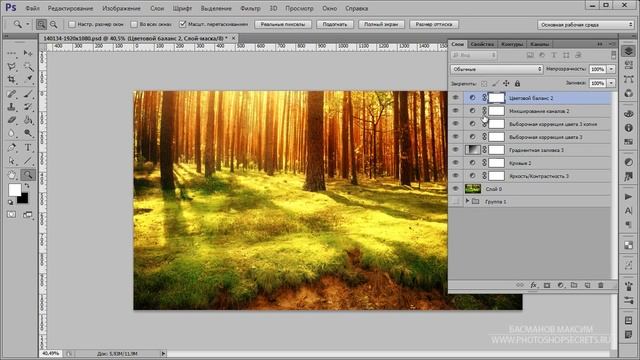
Task: Open the 'Изображение' menu
Action: pos(121,8)
